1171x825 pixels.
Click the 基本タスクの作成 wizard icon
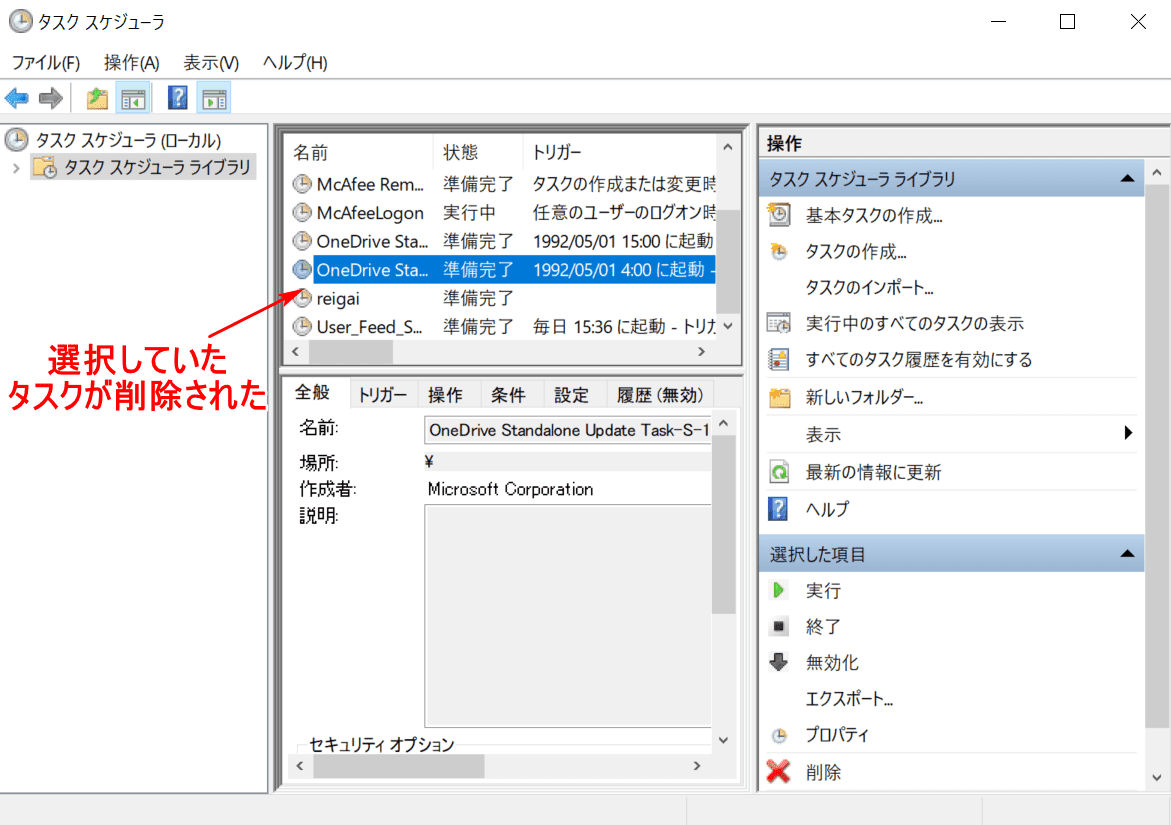click(779, 215)
